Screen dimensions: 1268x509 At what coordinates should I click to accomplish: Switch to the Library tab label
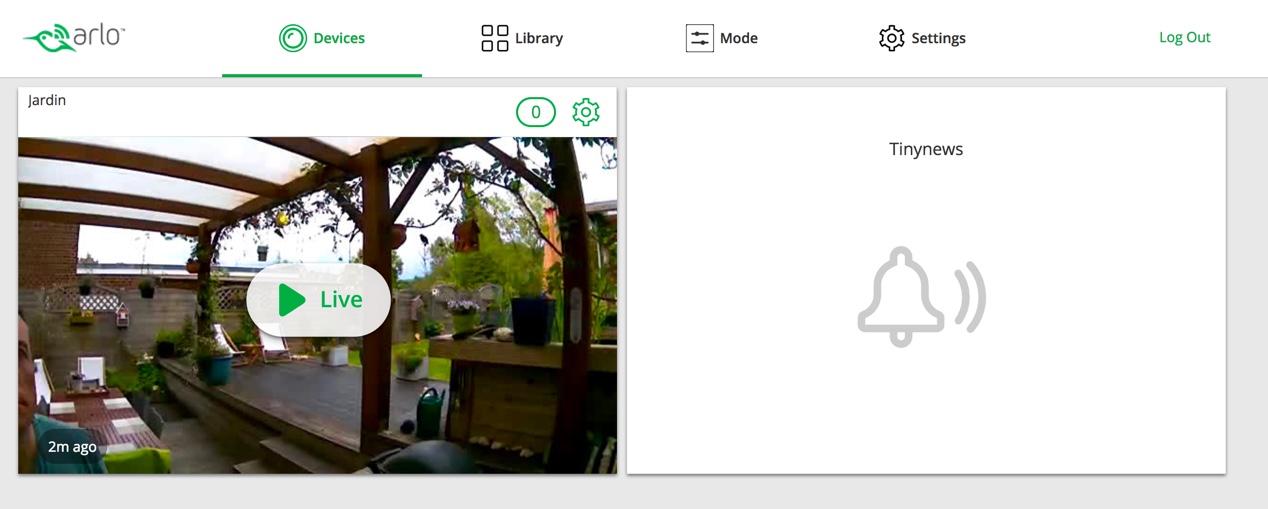click(539, 38)
